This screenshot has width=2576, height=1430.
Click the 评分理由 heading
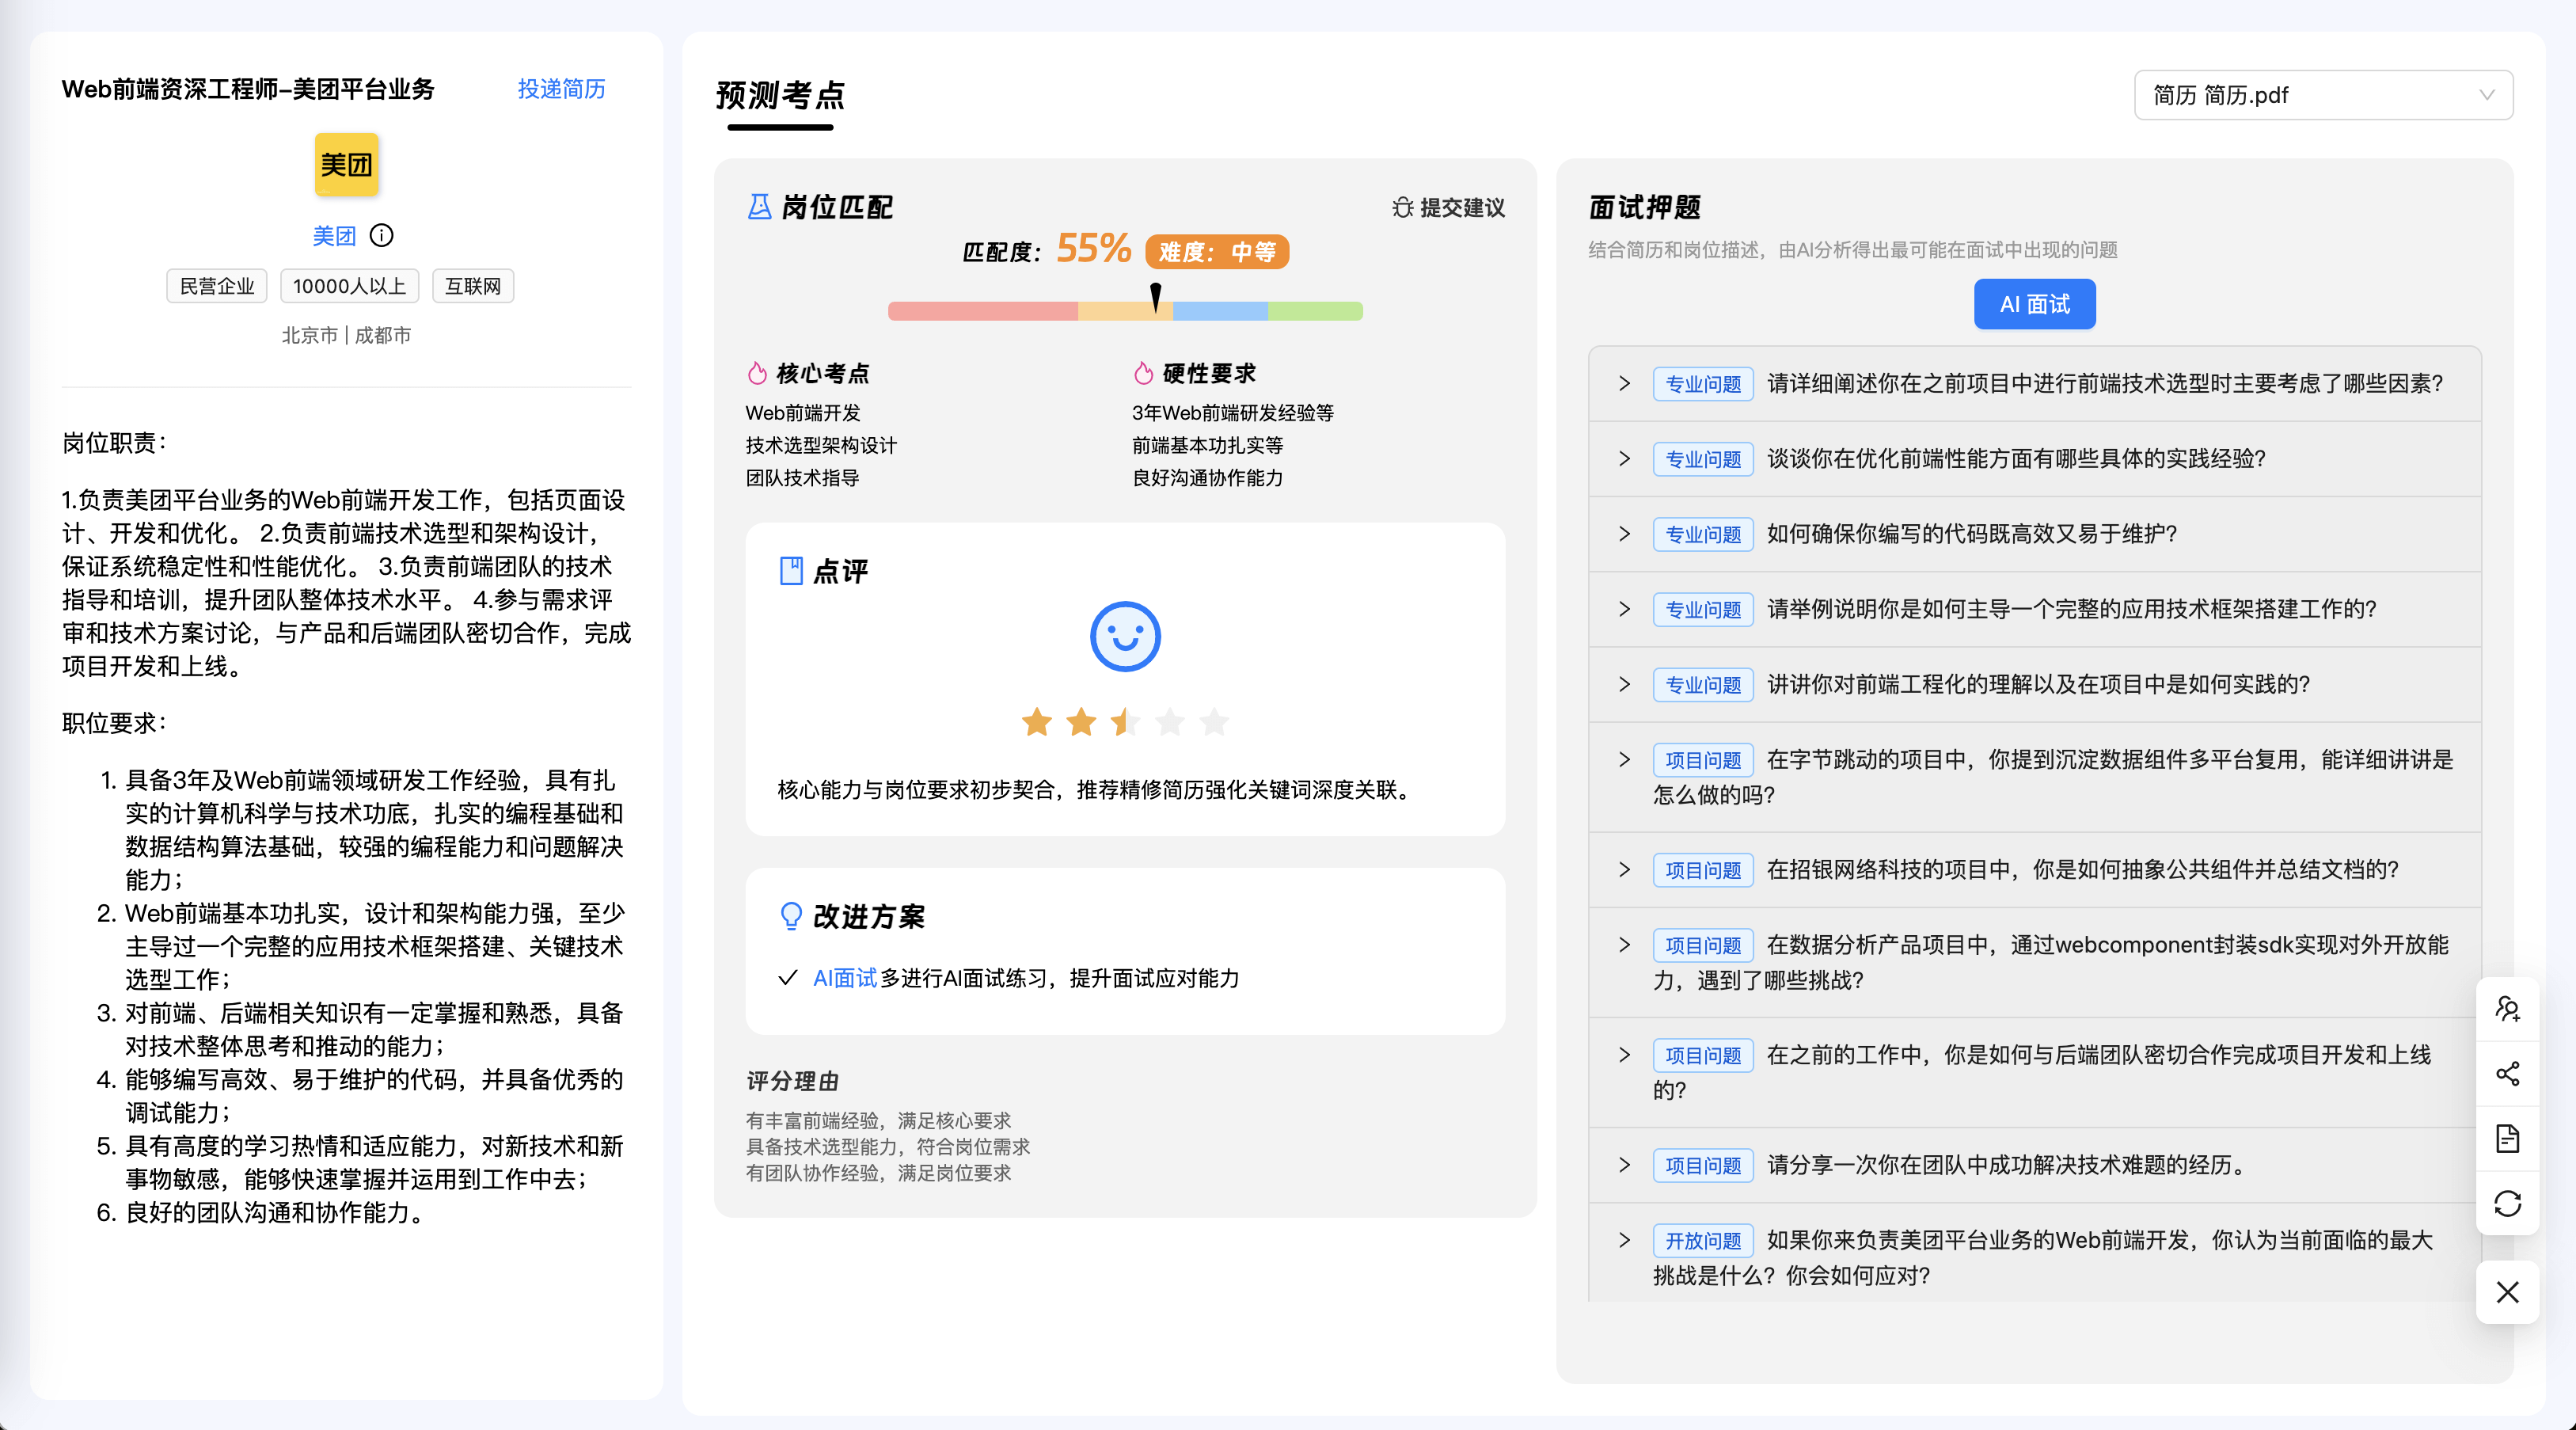793,1081
